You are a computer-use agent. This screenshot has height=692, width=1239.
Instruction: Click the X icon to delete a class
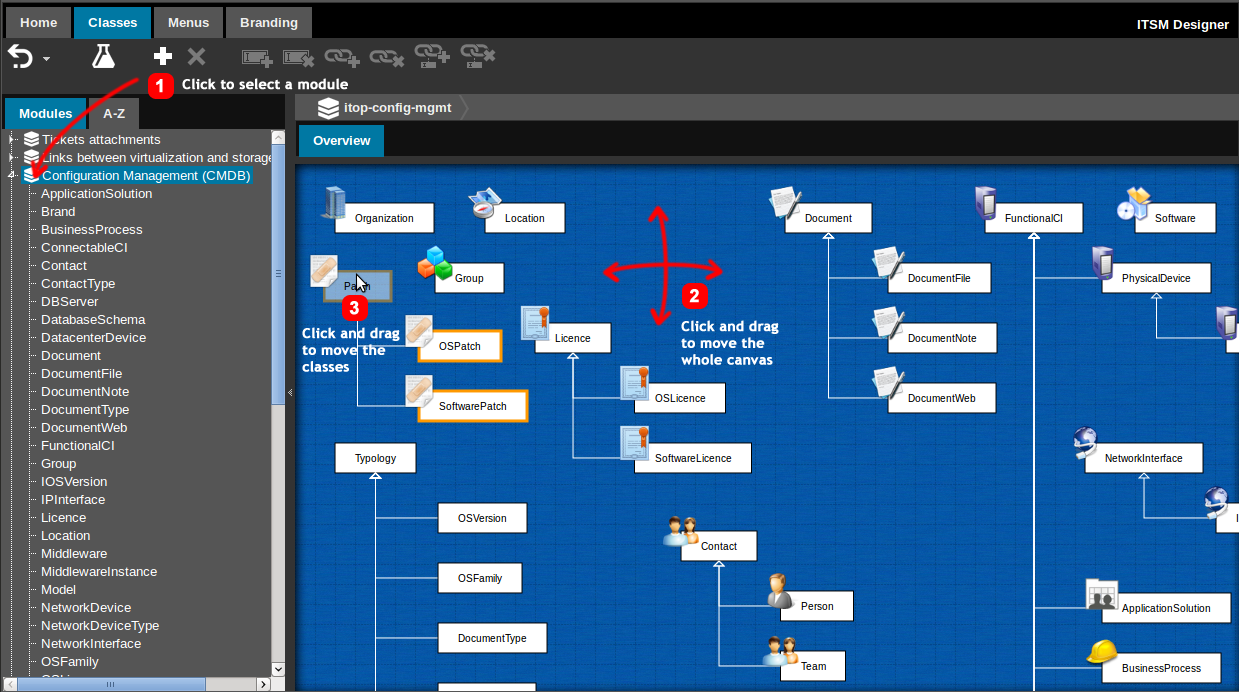[x=194, y=56]
